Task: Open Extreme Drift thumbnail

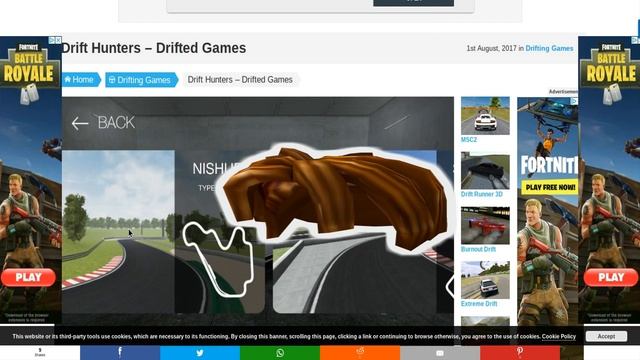Action: click(x=485, y=280)
